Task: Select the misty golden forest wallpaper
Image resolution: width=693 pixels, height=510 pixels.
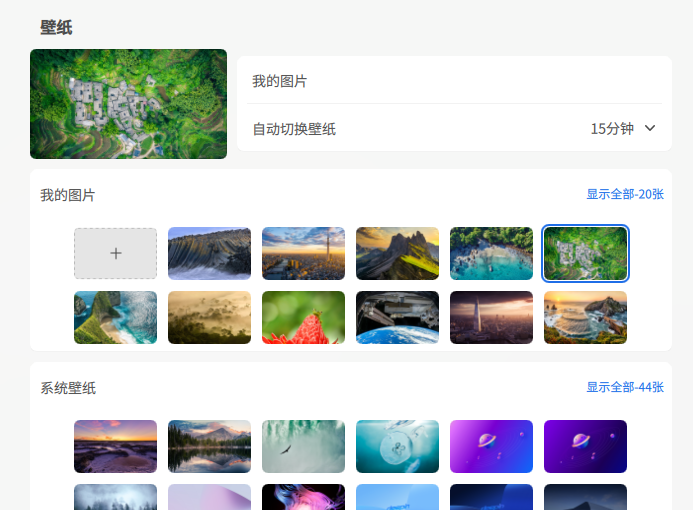Action: (x=209, y=317)
